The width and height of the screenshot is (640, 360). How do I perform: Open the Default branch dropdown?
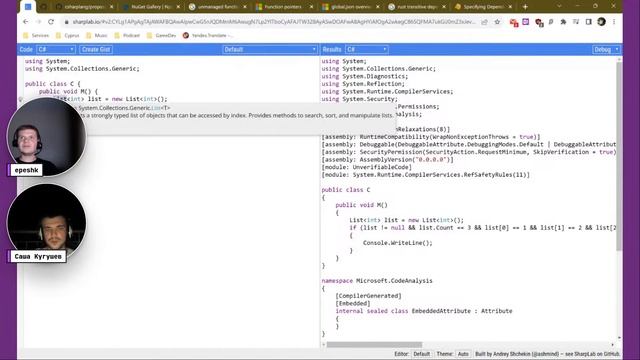coord(270,49)
